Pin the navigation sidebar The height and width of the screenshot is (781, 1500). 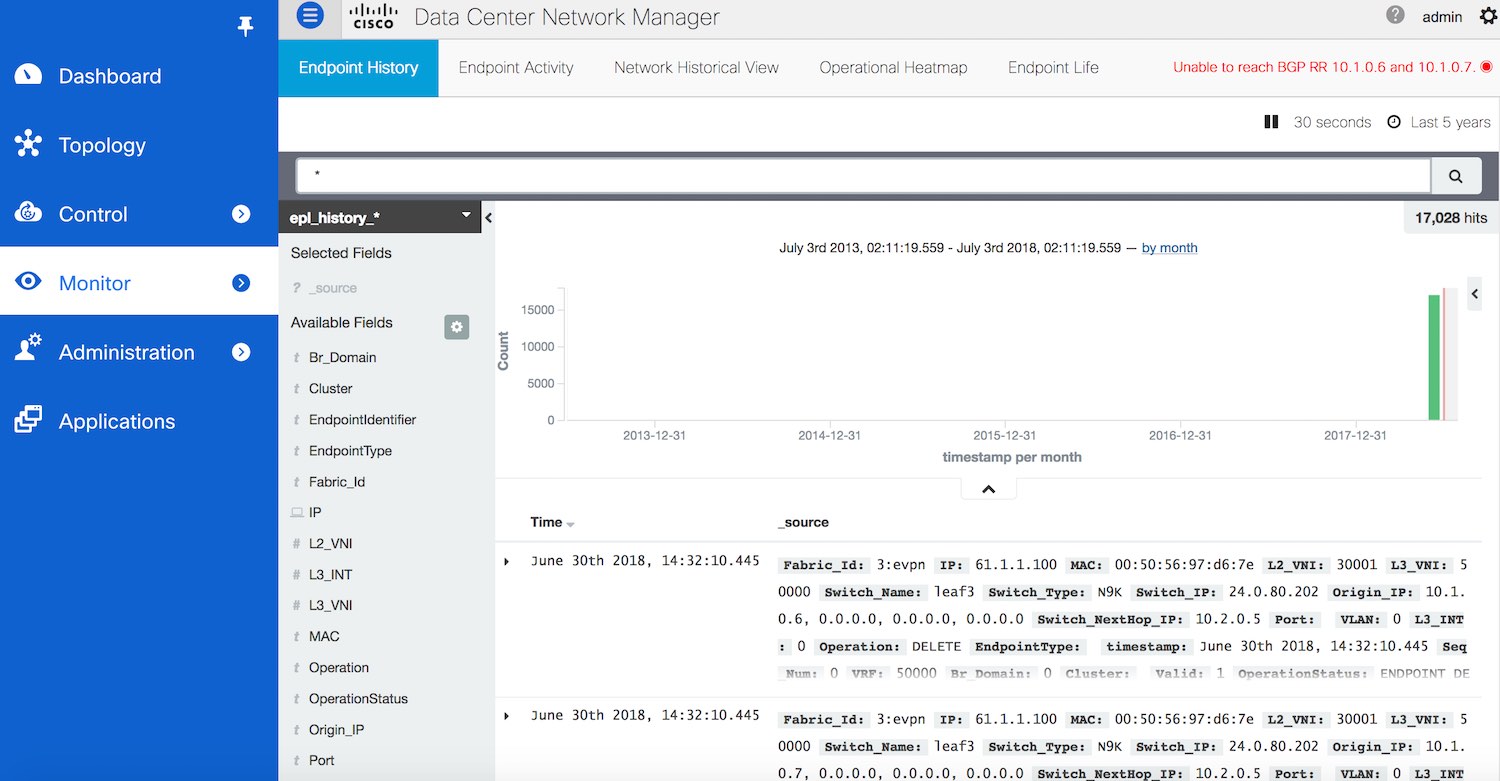pyautogui.click(x=245, y=27)
